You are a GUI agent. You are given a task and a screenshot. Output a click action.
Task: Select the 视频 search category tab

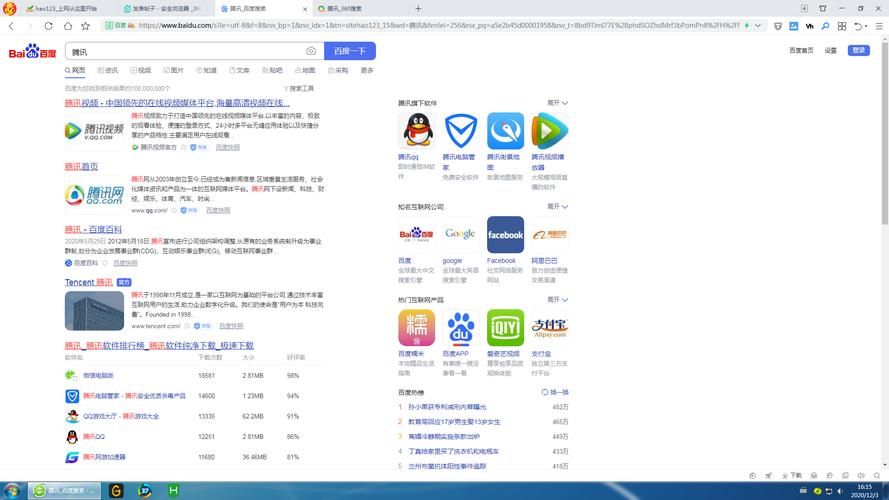(x=141, y=70)
